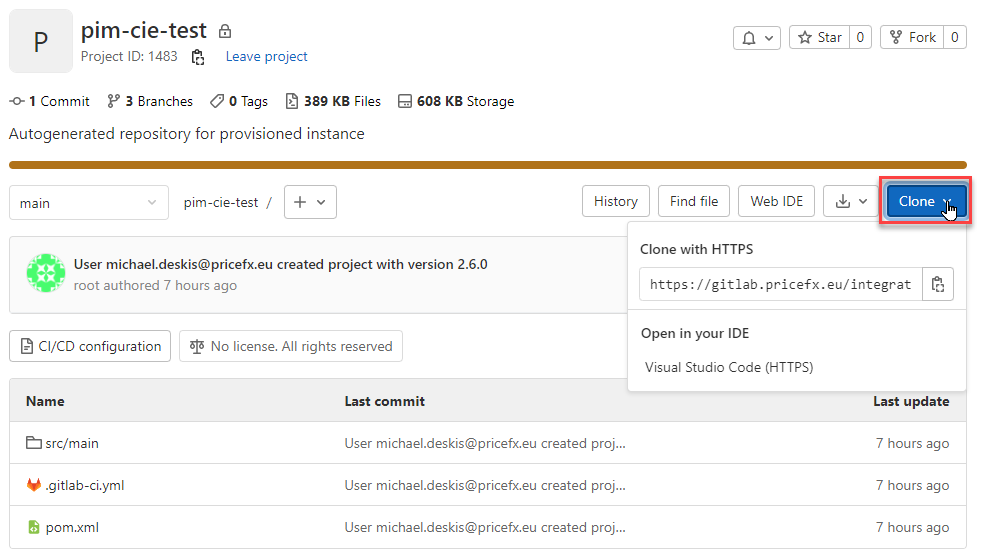992x557 pixels.
Task: Select Visual Studio Code (HTTPS) option
Action: [729, 367]
